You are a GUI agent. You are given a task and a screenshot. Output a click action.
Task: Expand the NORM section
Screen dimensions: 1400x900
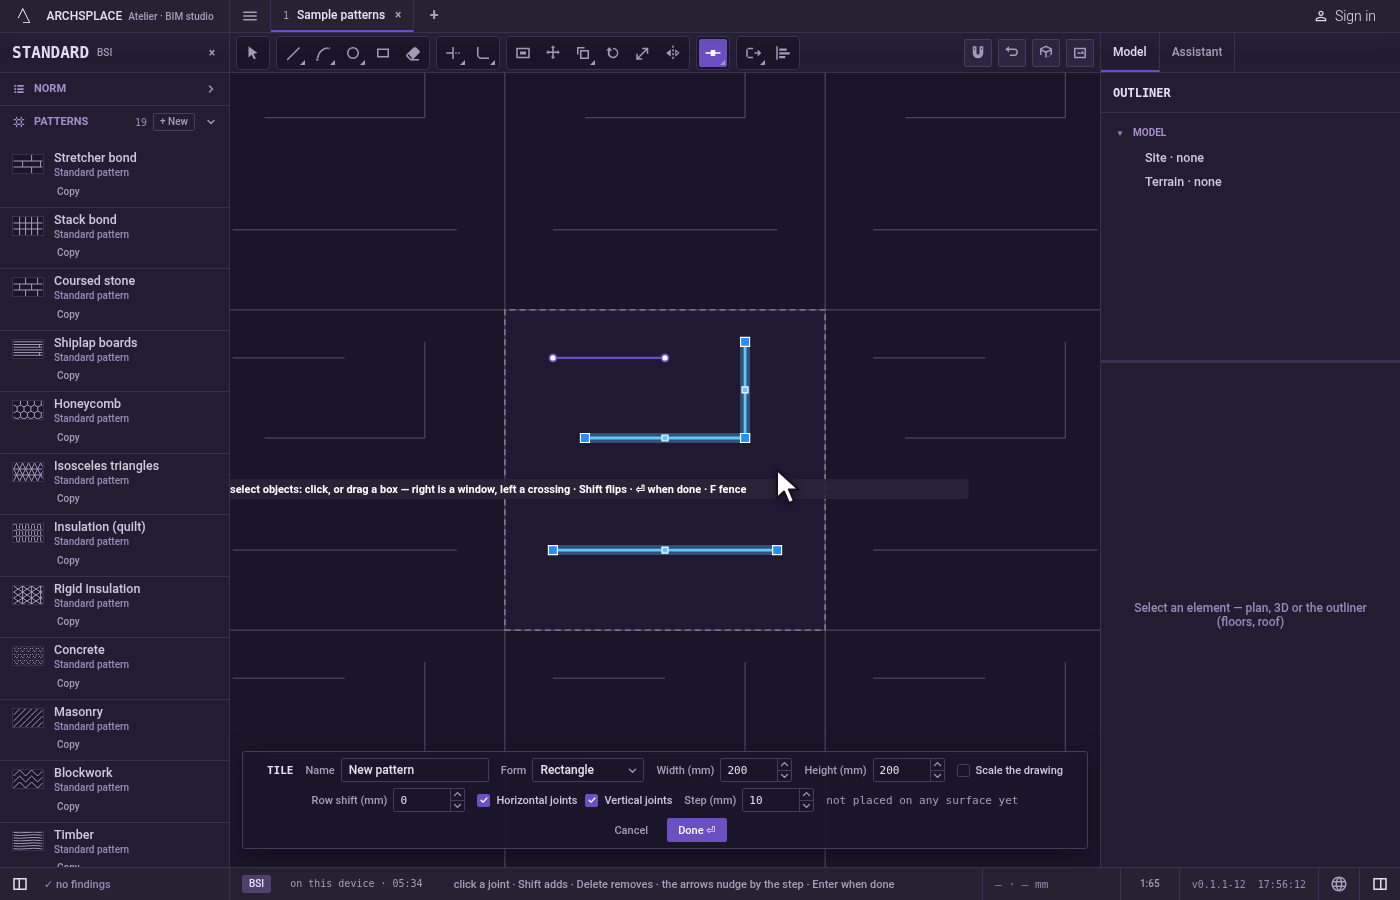(x=114, y=89)
